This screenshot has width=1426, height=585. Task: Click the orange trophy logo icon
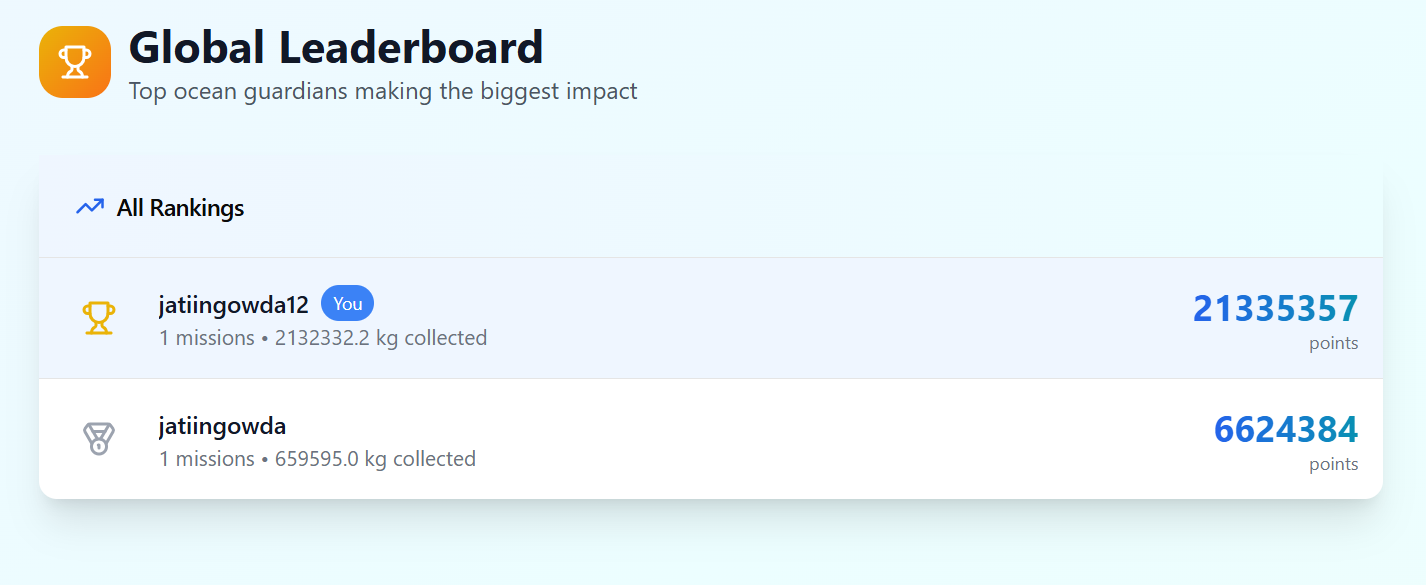coord(75,62)
